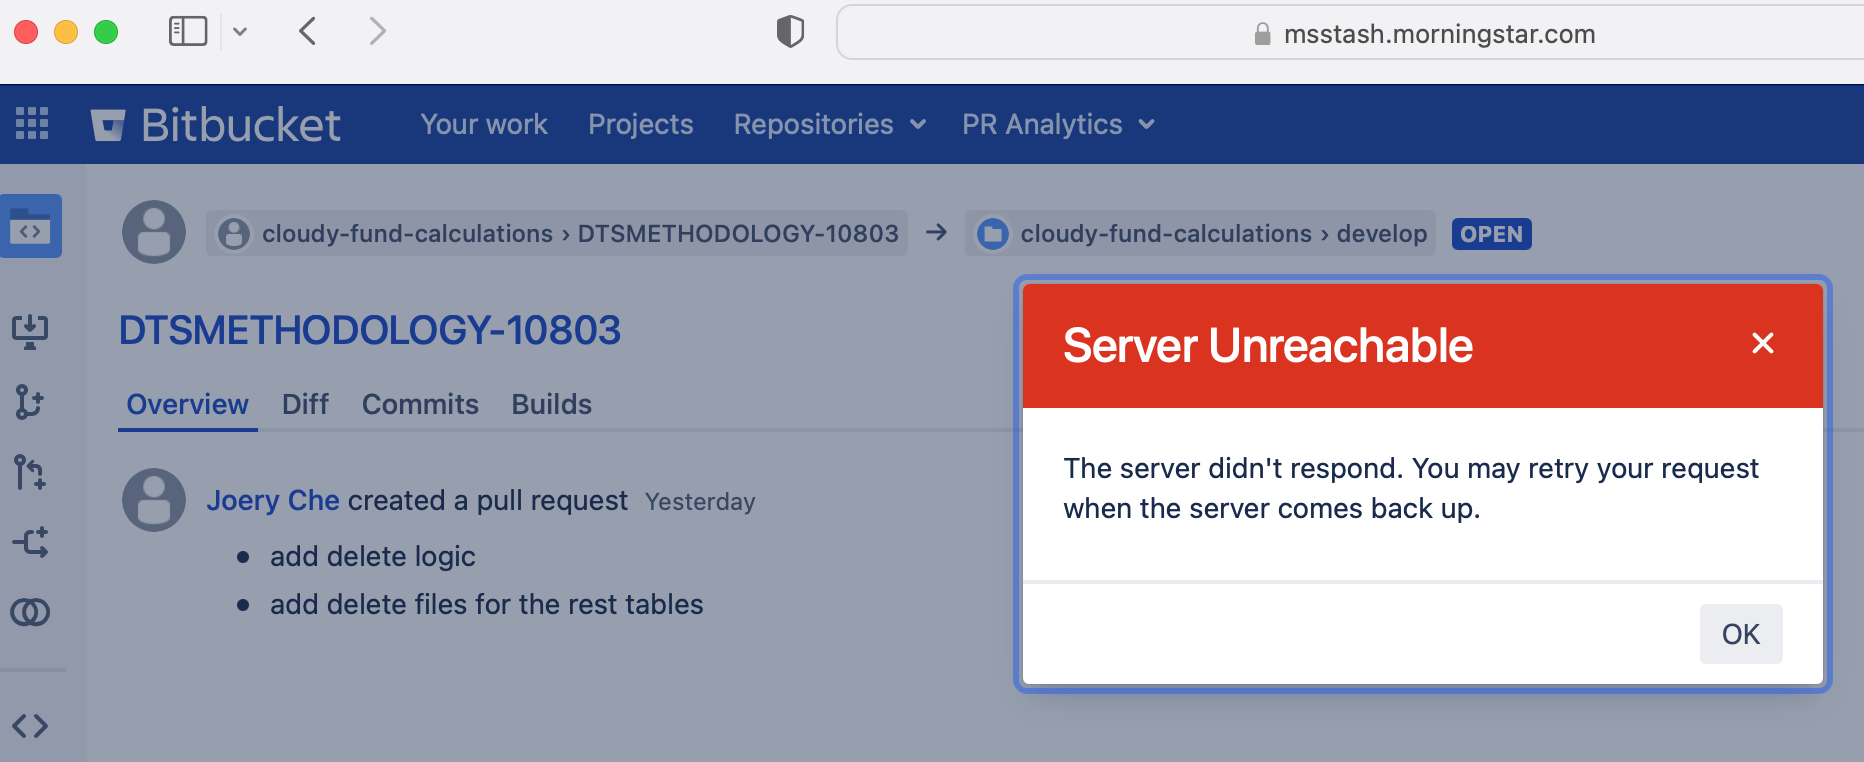Go back in Safari history
Screen dimensions: 1864x762
pos(308,31)
